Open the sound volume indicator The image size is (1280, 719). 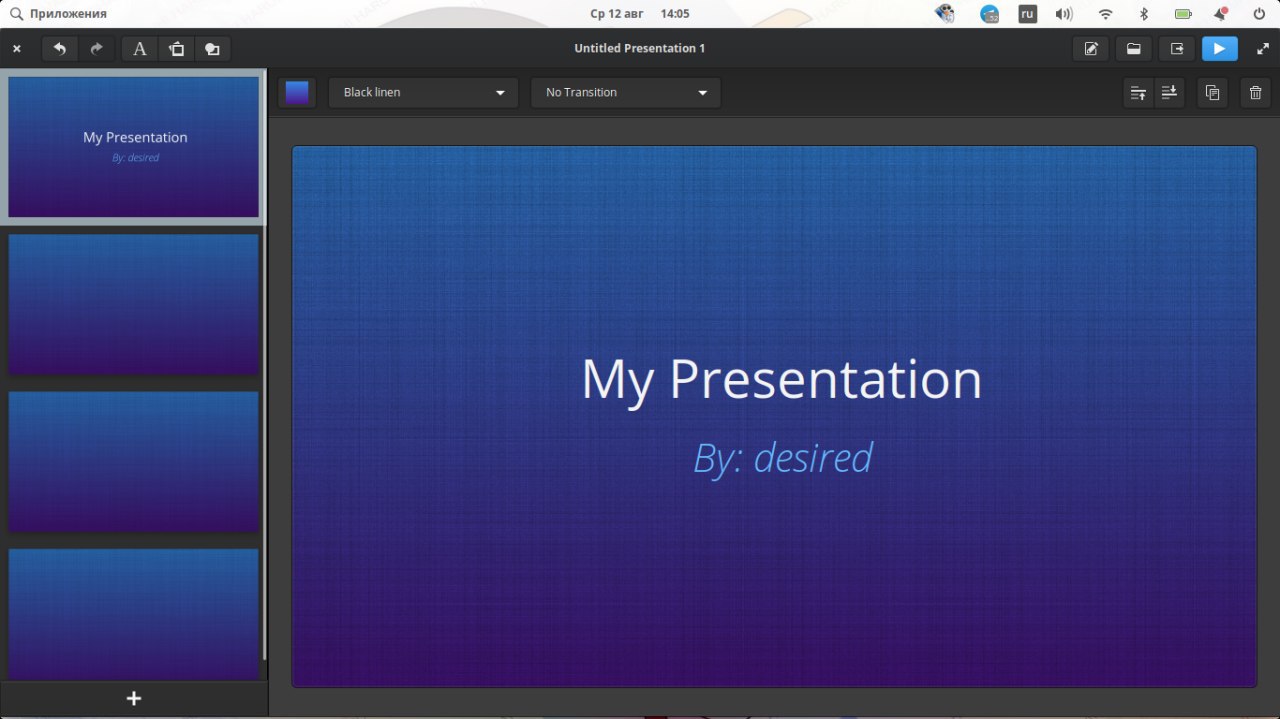[1064, 14]
